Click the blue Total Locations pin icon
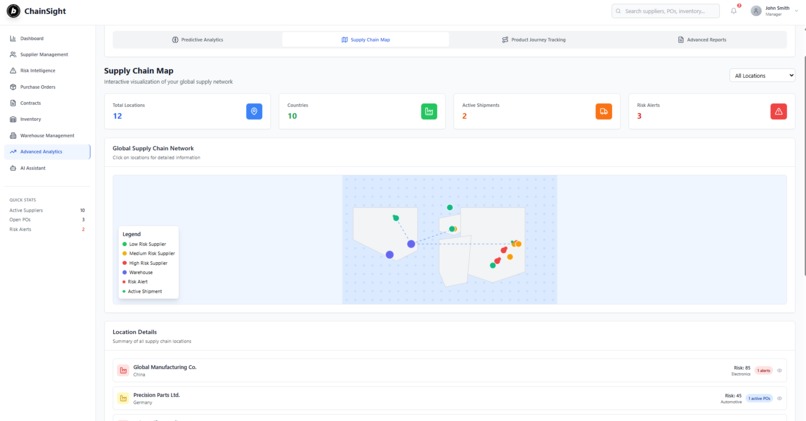The image size is (806, 421). [254, 111]
